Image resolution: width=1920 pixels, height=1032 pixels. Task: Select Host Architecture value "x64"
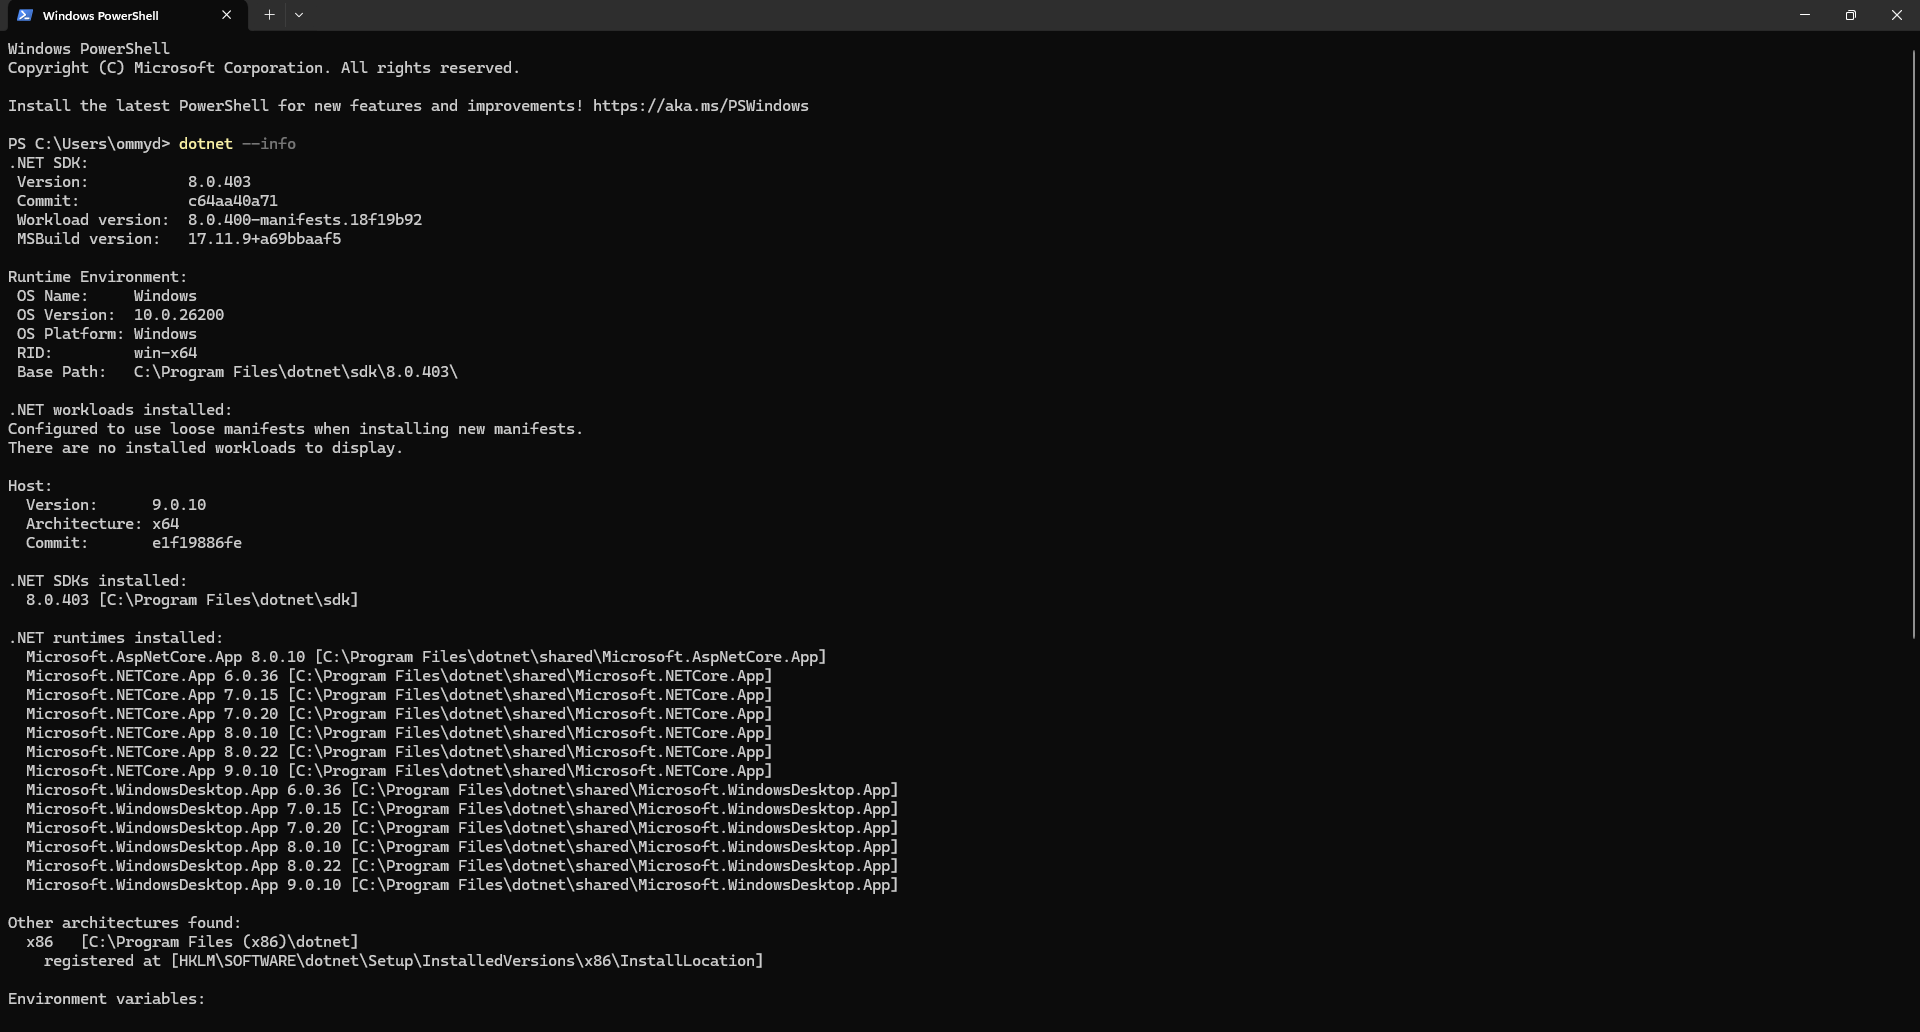coord(165,524)
